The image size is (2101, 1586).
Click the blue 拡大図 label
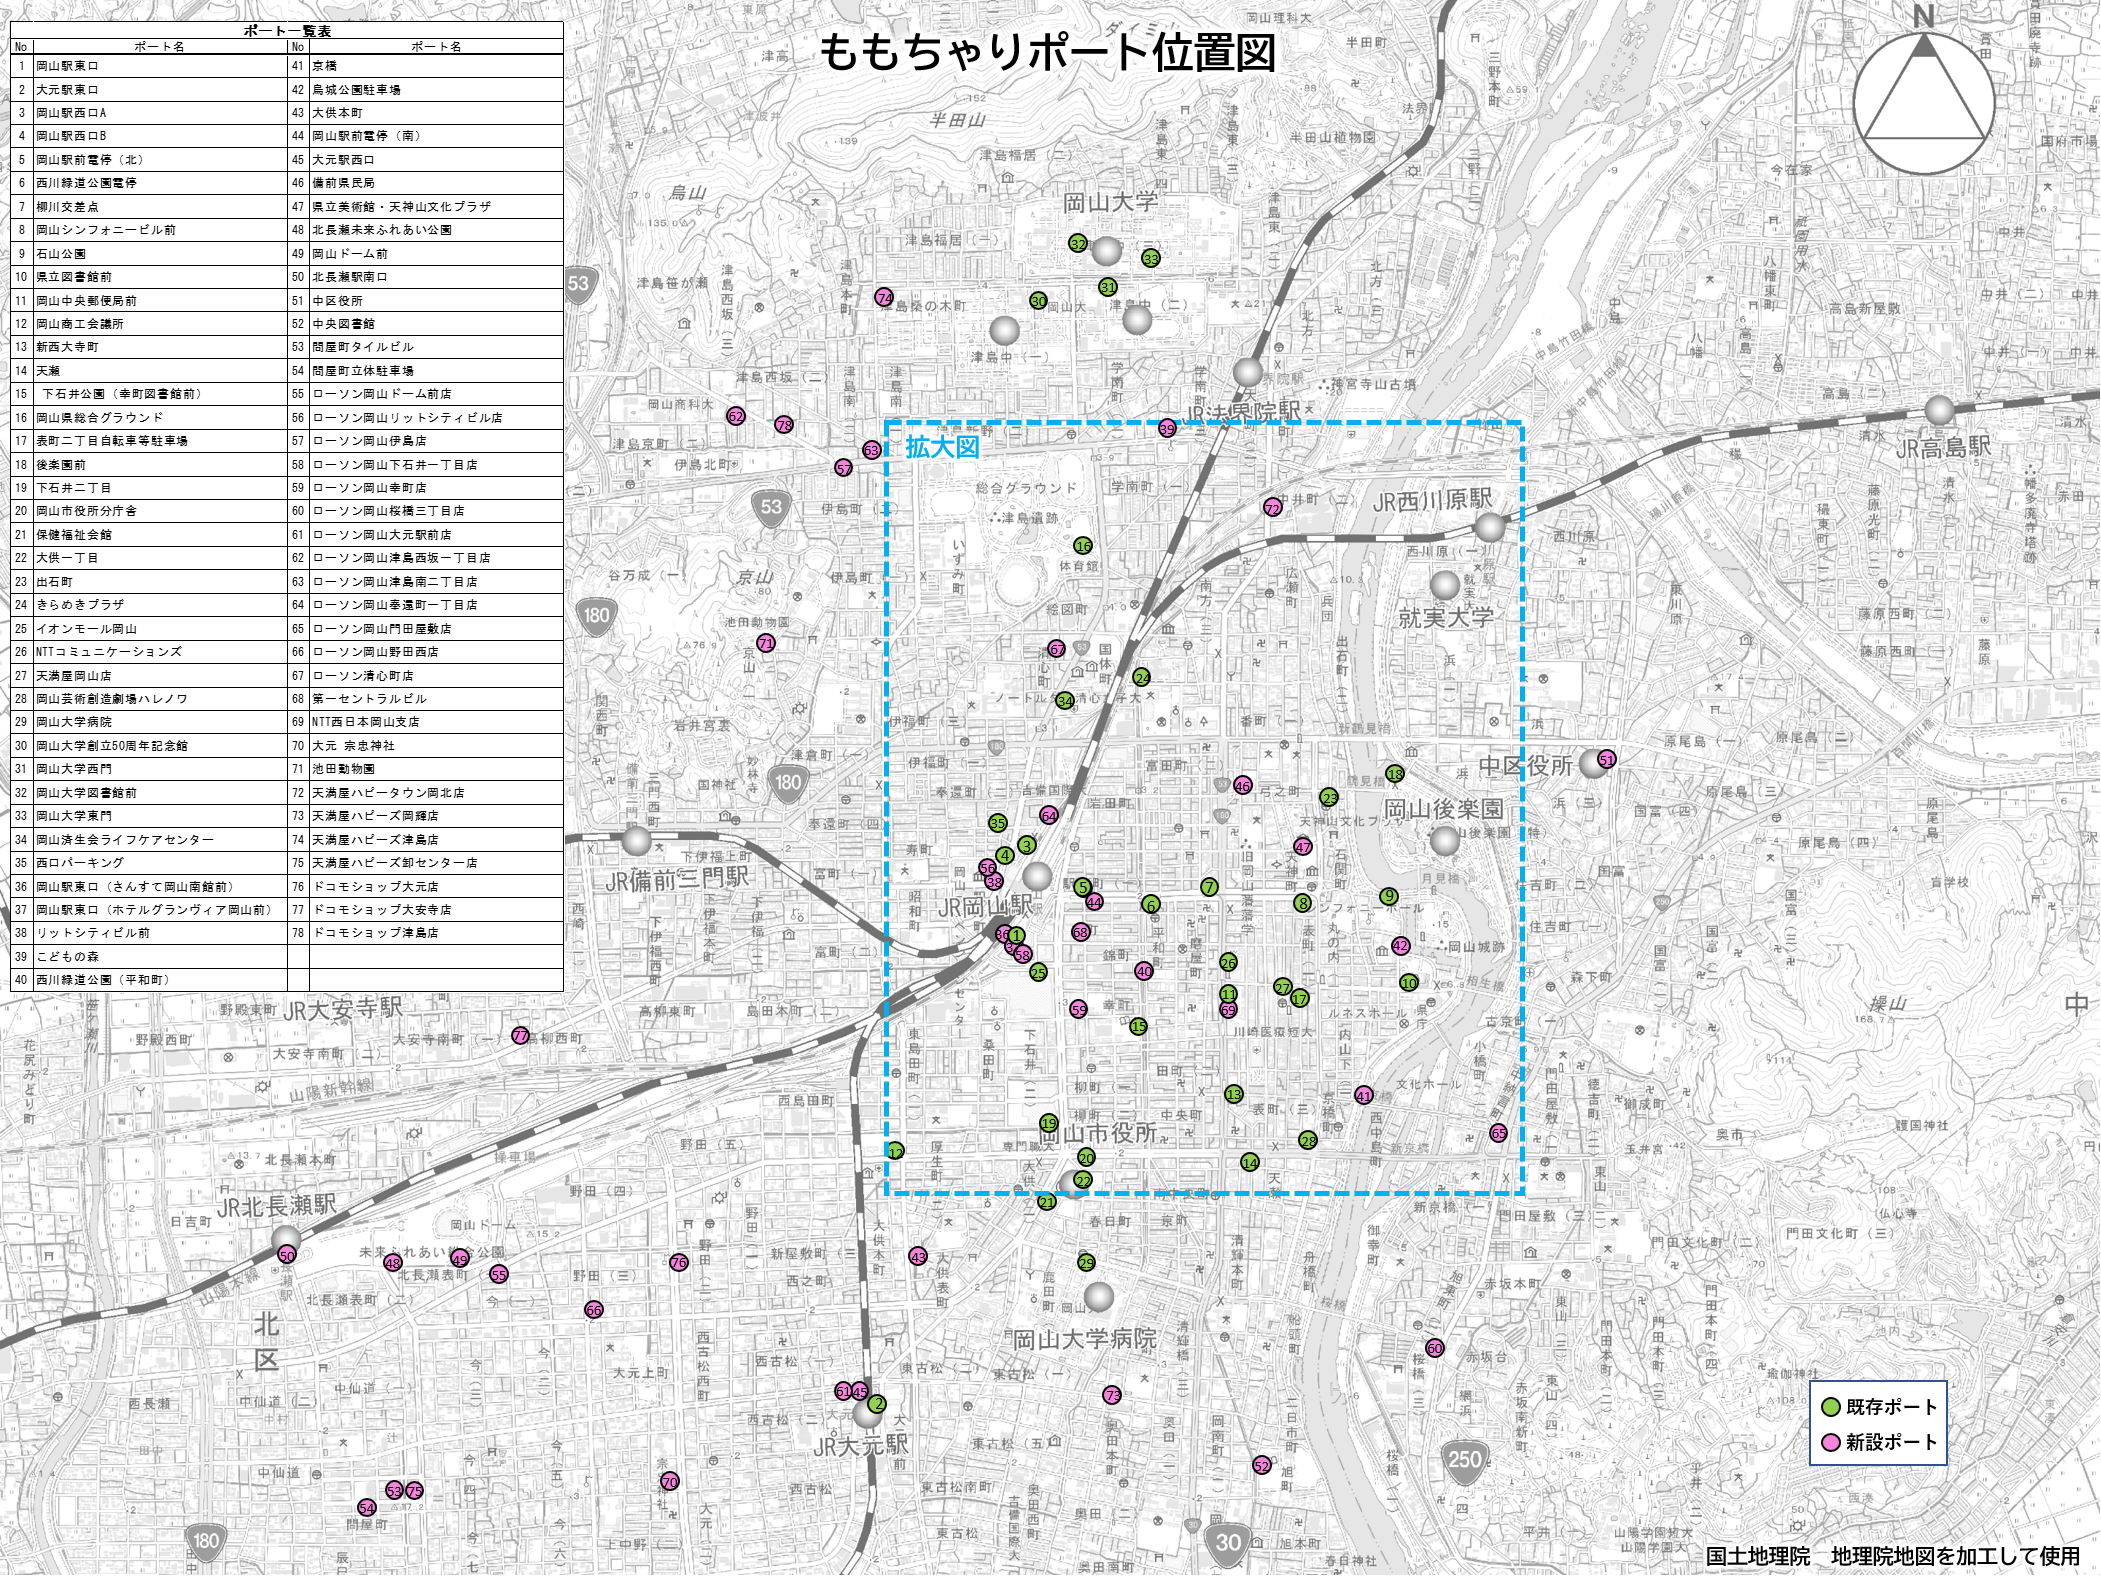942,447
